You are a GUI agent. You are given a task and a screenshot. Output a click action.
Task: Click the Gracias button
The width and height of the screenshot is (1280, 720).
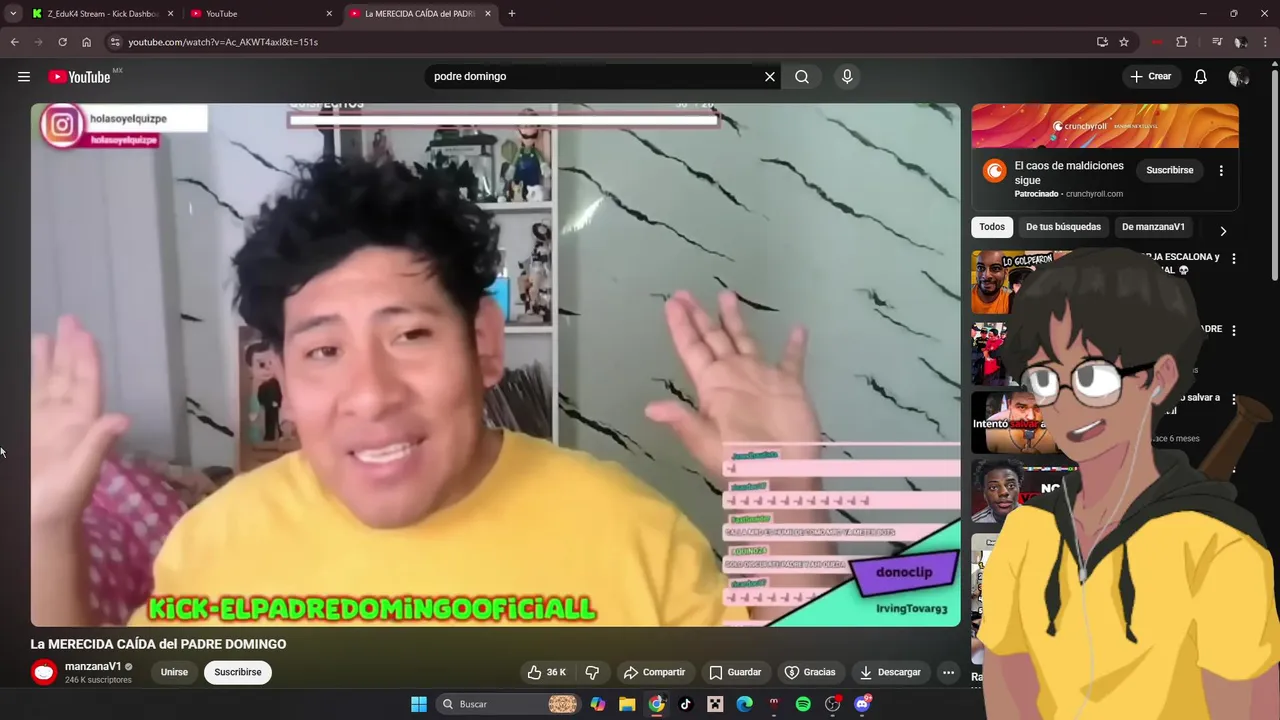click(810, 672)
